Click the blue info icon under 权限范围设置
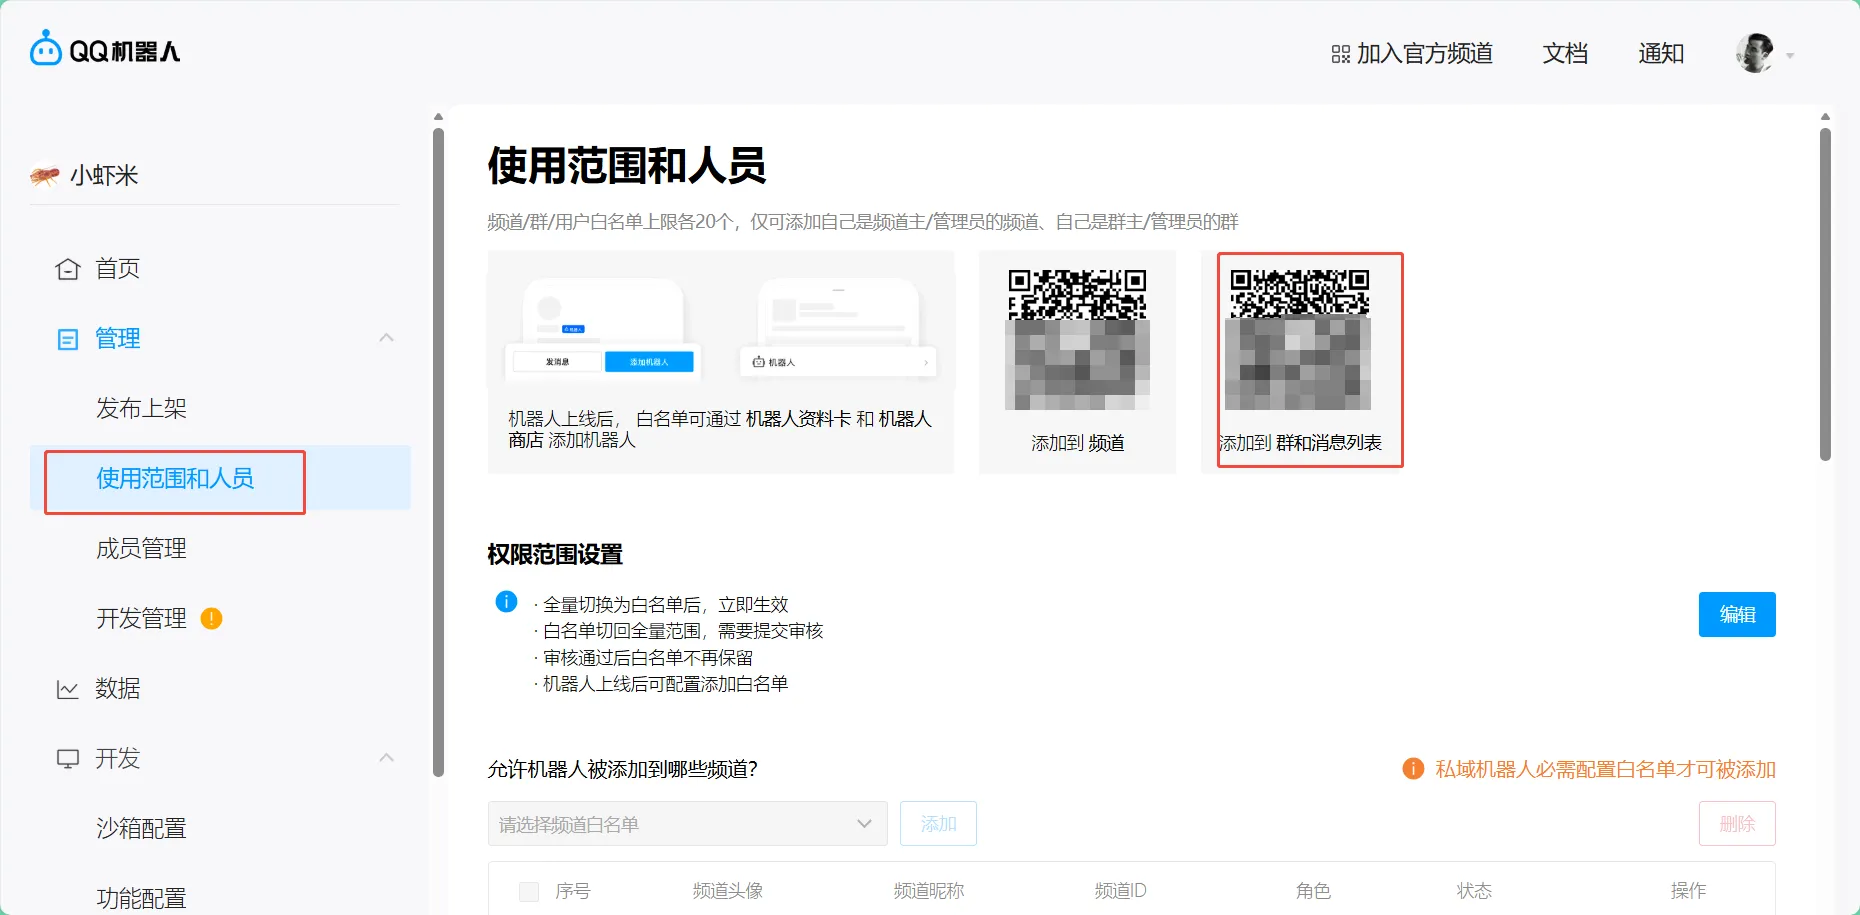The height and width of the screenshot is (915, 1860). click(x=506, y=602)
